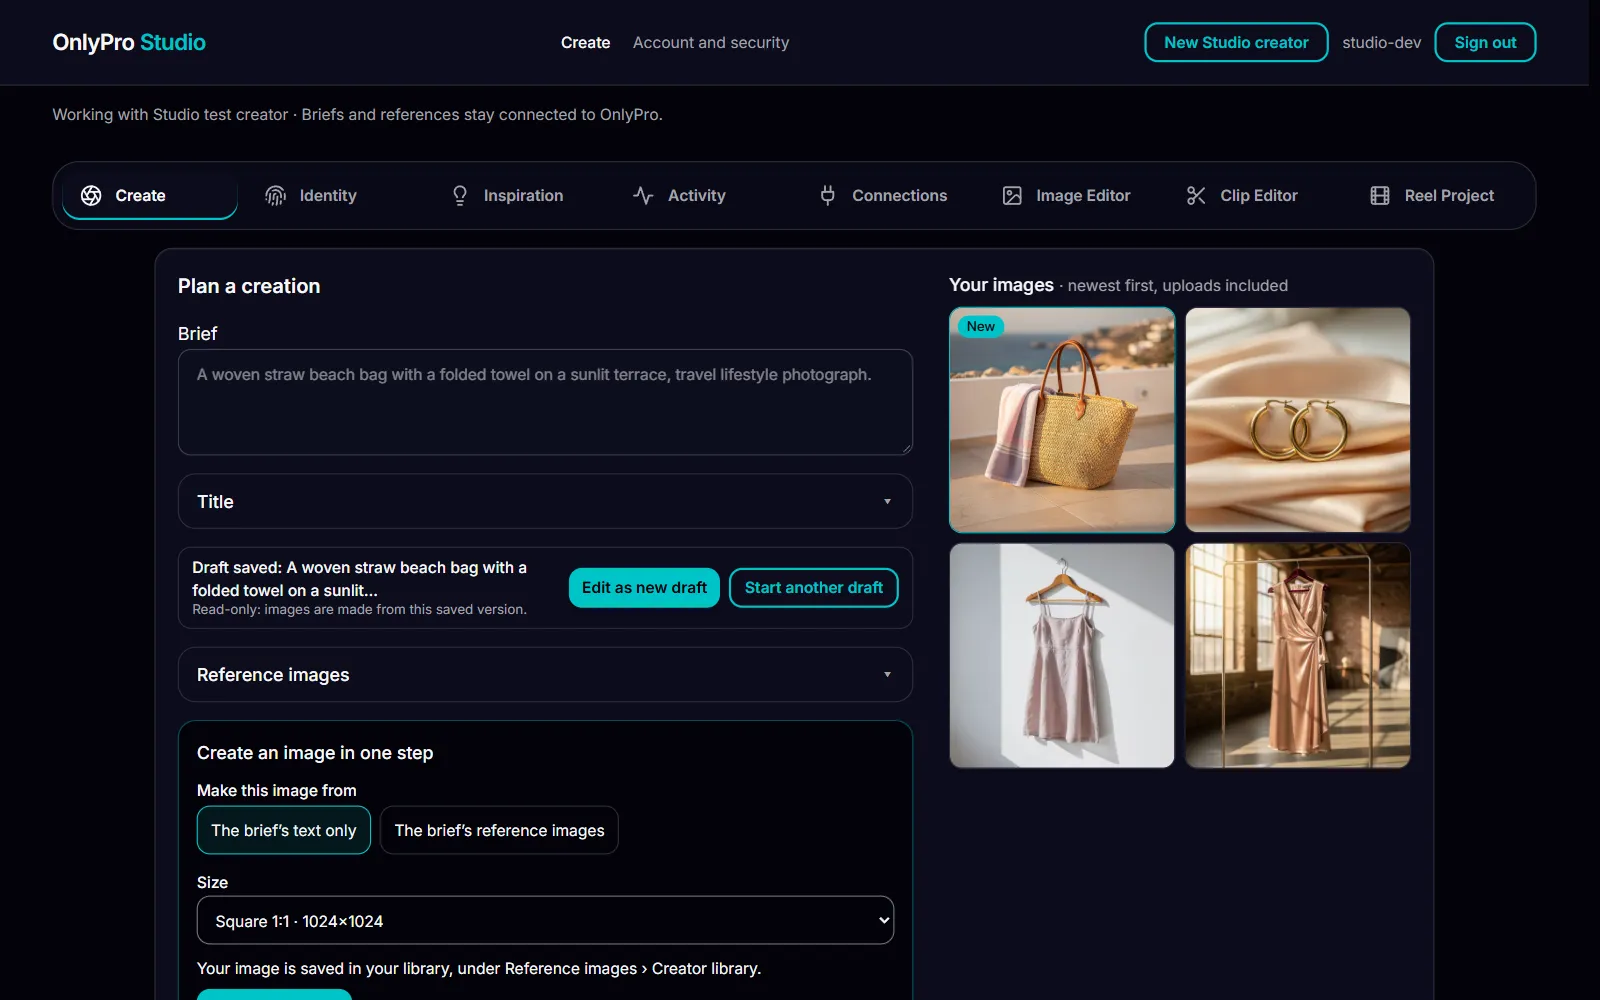Click the studio-dev username text
Image resolution: width=1600 pixels, height=1000 pixels.
1381,43
